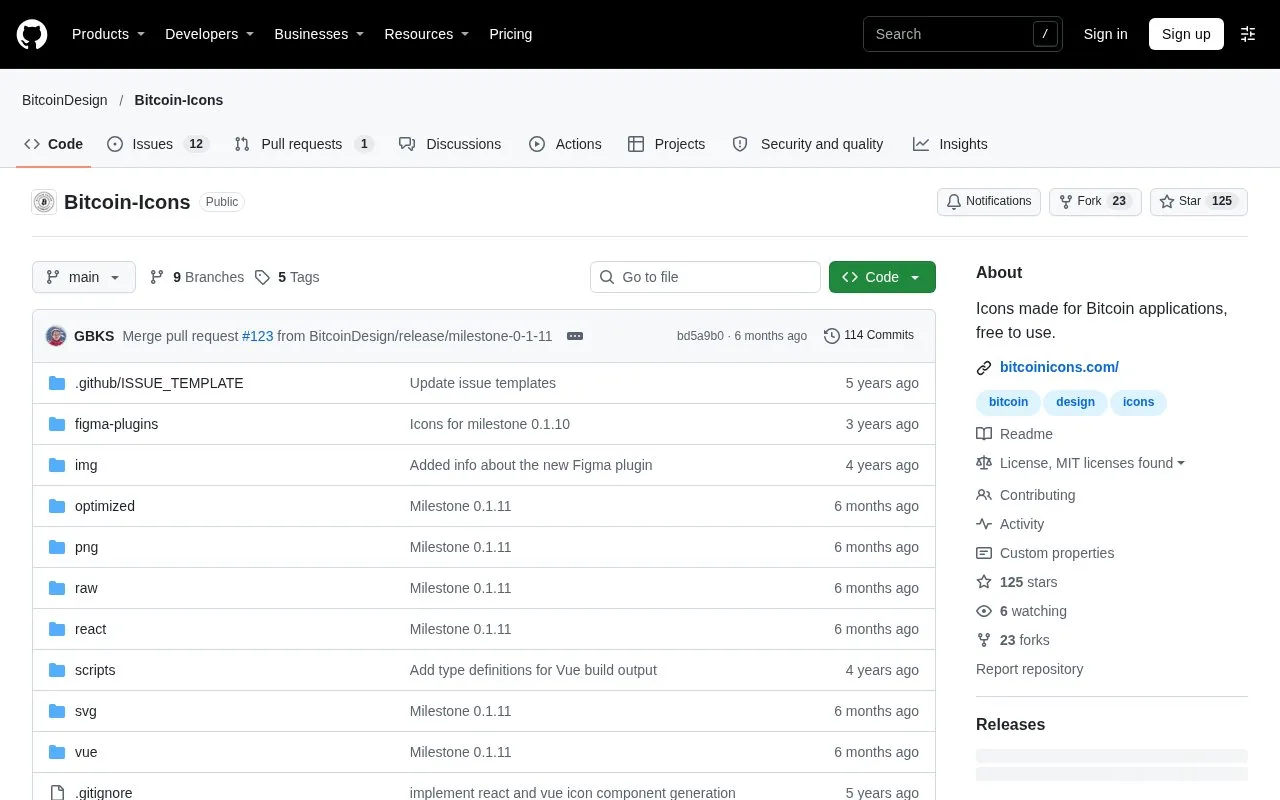
Task: Click the folder icon next to react
Action: pyautogui.click(x=57, y=629)
